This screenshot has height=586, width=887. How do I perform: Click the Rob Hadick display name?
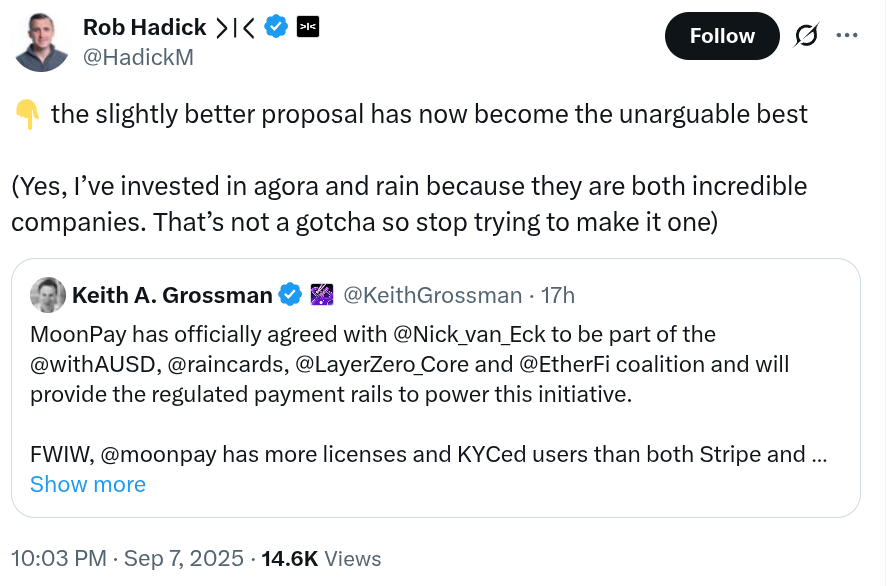pyautogui.click(x=144, y=27)
